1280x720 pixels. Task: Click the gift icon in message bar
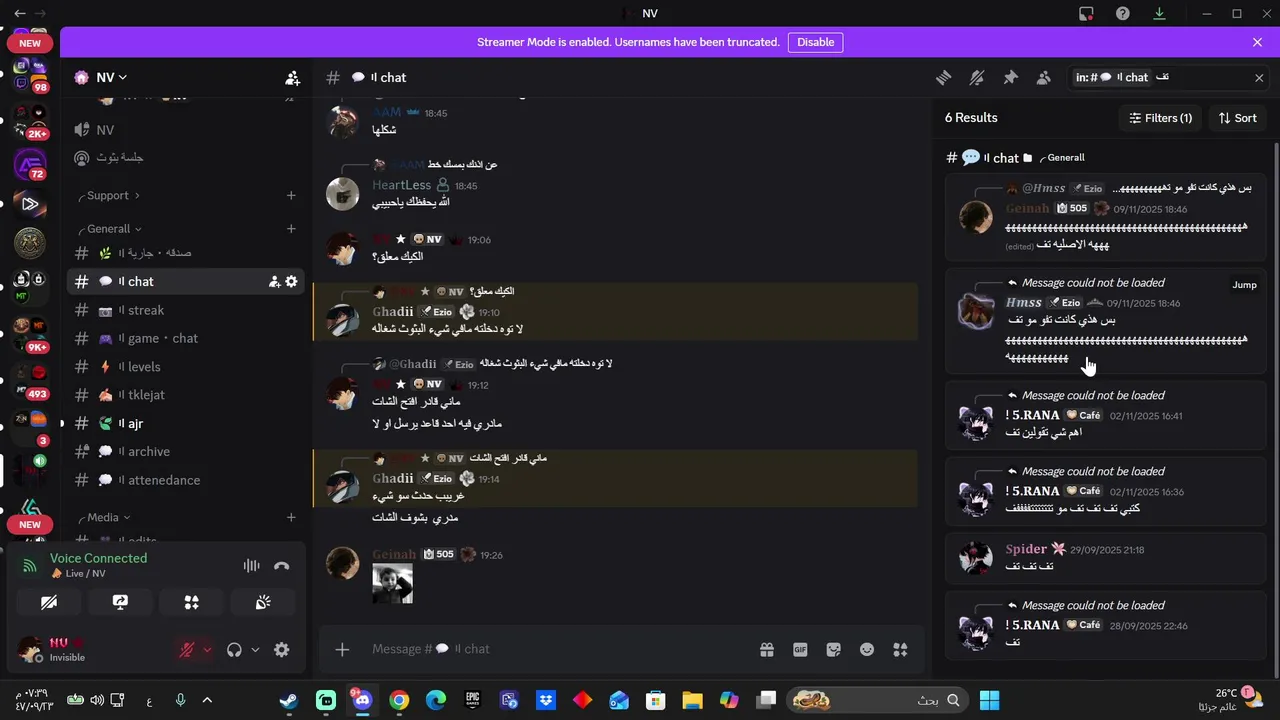[766, 649]
